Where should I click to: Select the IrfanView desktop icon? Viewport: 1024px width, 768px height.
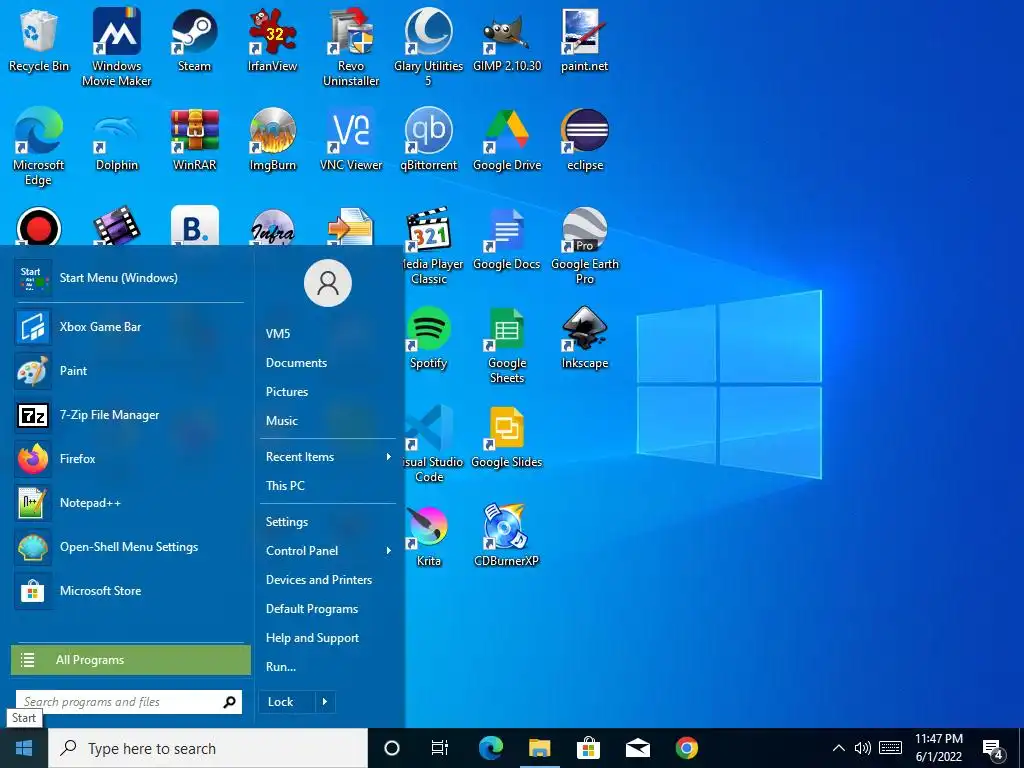pos(272,40)
